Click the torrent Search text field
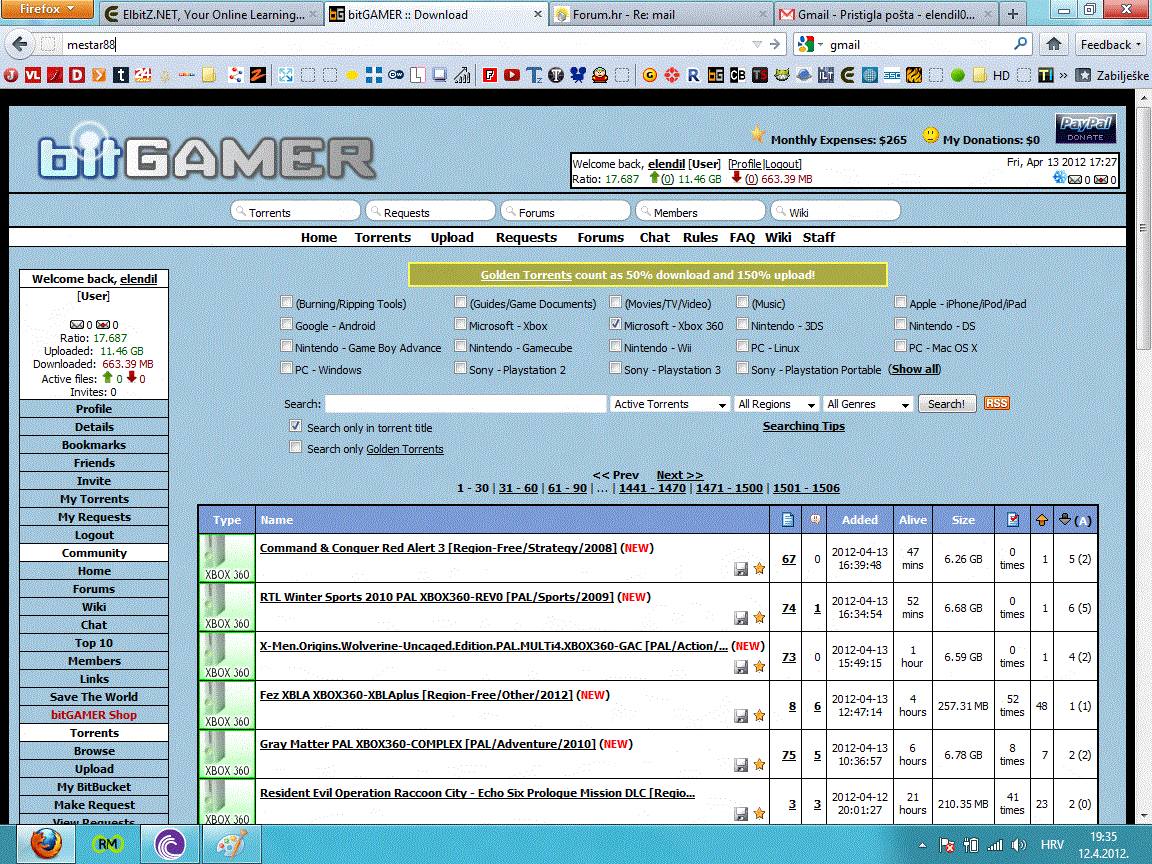Screen dimensions: 1152x864 [465, 404]
